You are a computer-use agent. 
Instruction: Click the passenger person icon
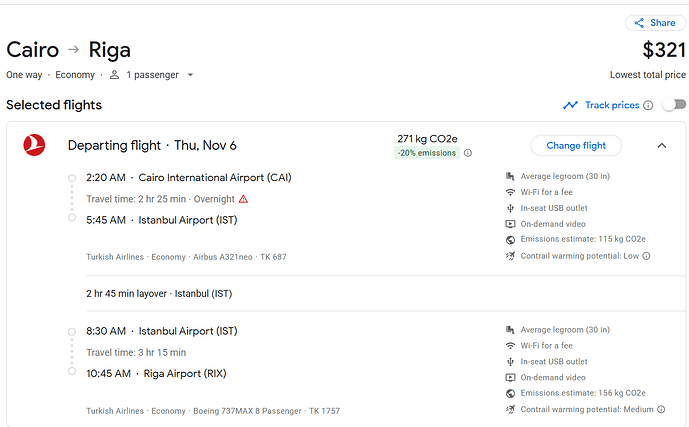[x=114, y=75]
